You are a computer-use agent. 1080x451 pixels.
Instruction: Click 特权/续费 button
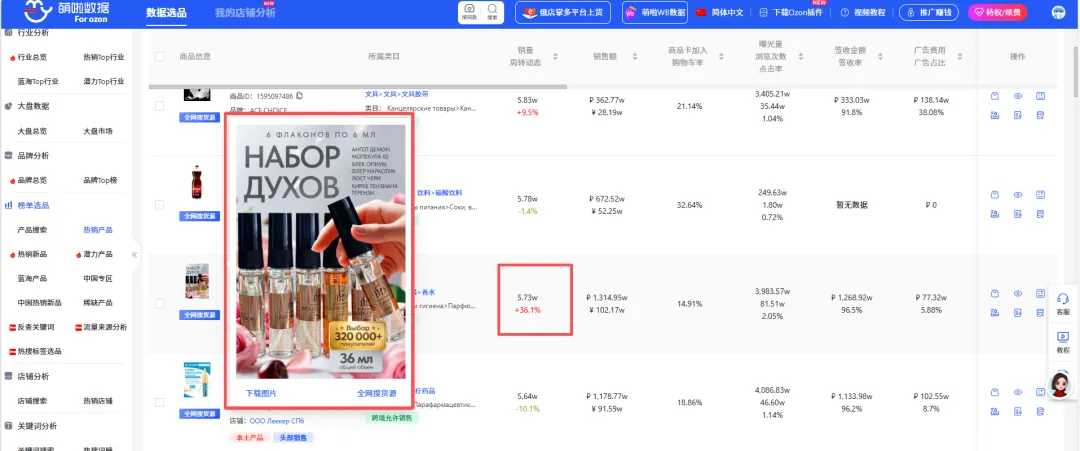(997, 12)
